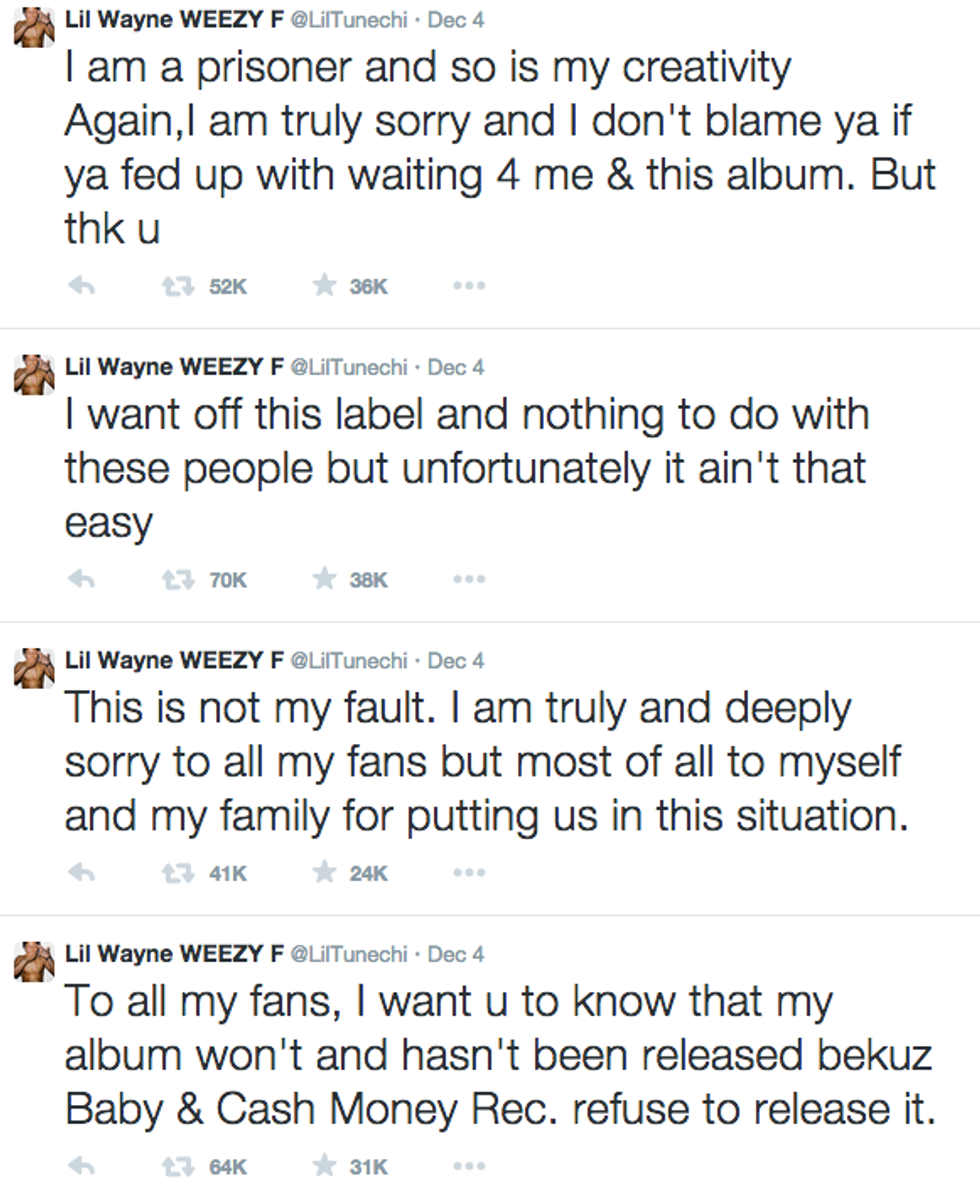Retweet the 'To all my fans' tweet
Viewport: 980px width, 1203px height.
tap(177, 1166)
